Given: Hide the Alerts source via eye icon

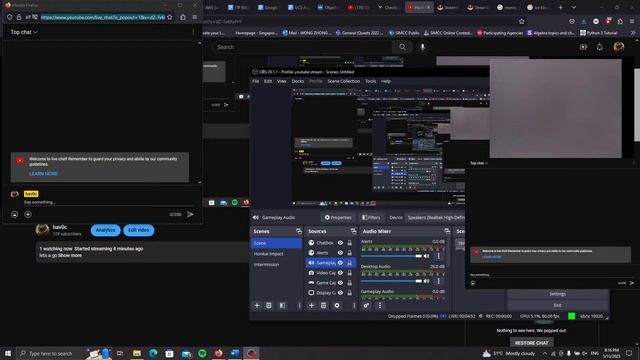Looking at the screenshot, I should pos(340,253).
